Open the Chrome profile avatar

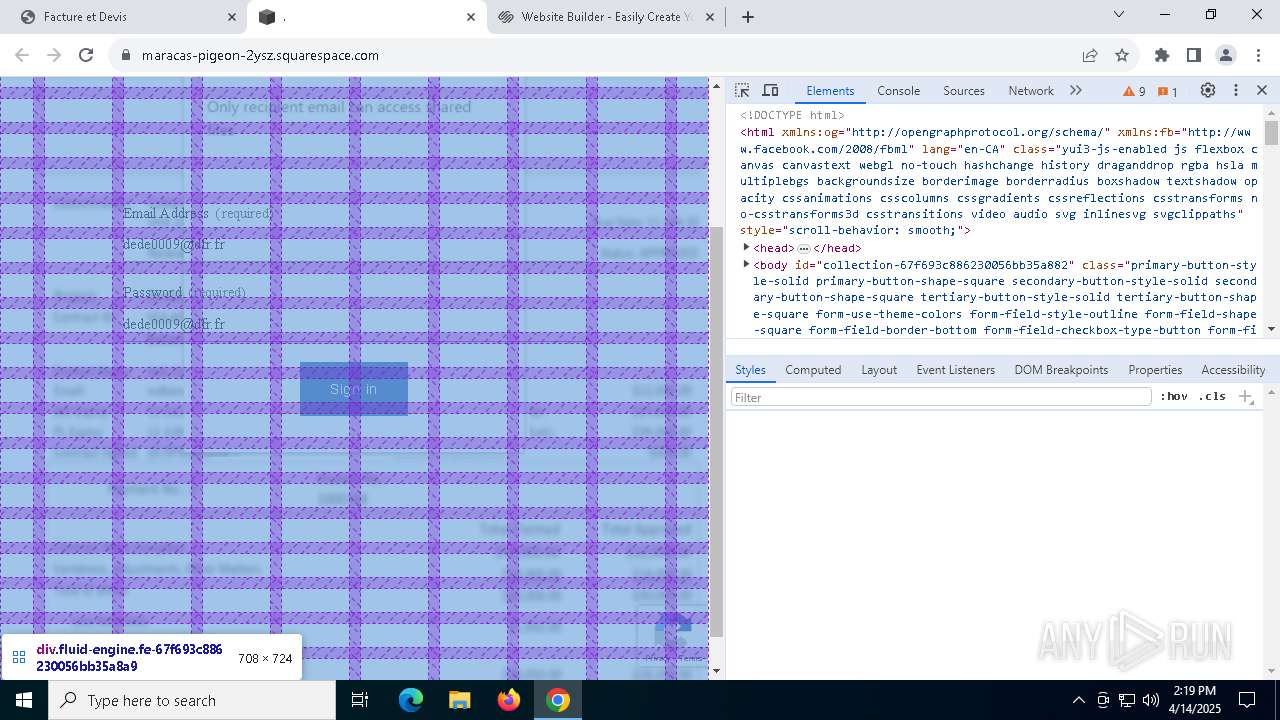pos(1226,55)
